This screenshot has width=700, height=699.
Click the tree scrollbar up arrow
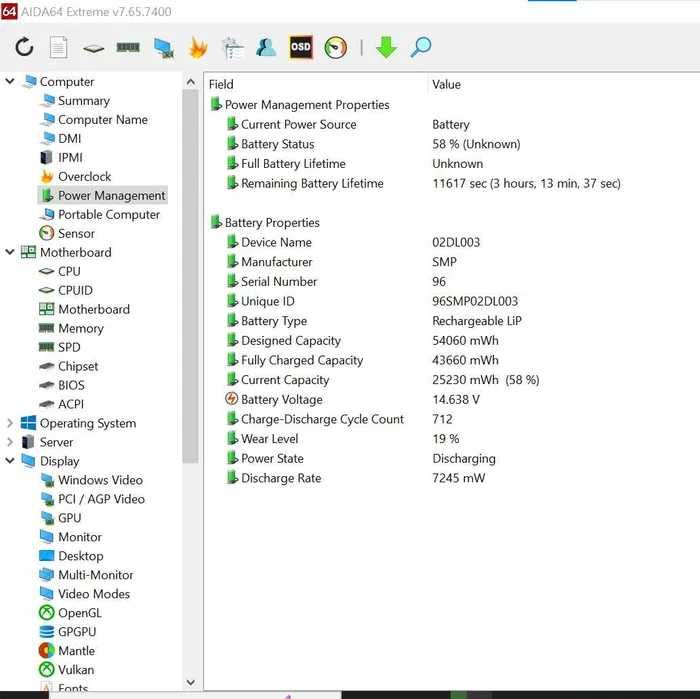click(191, 82)
